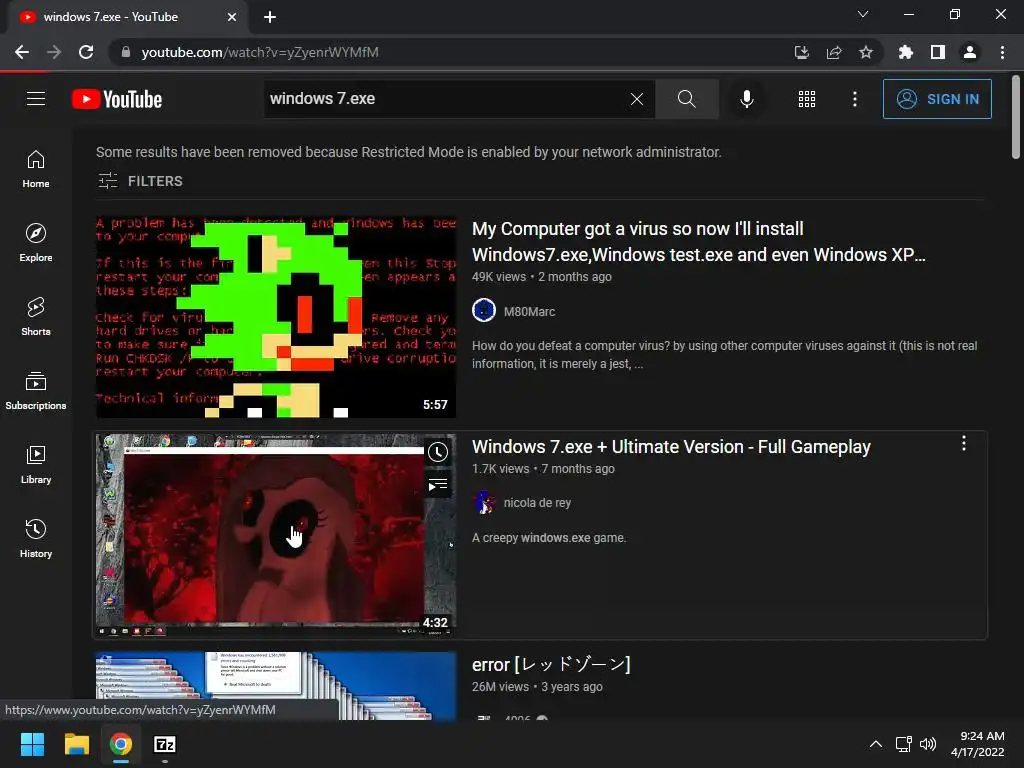Open 'My Computer got a virus' video title
1024x768 pixels.
pyautogui.click(x=699, y=242)
